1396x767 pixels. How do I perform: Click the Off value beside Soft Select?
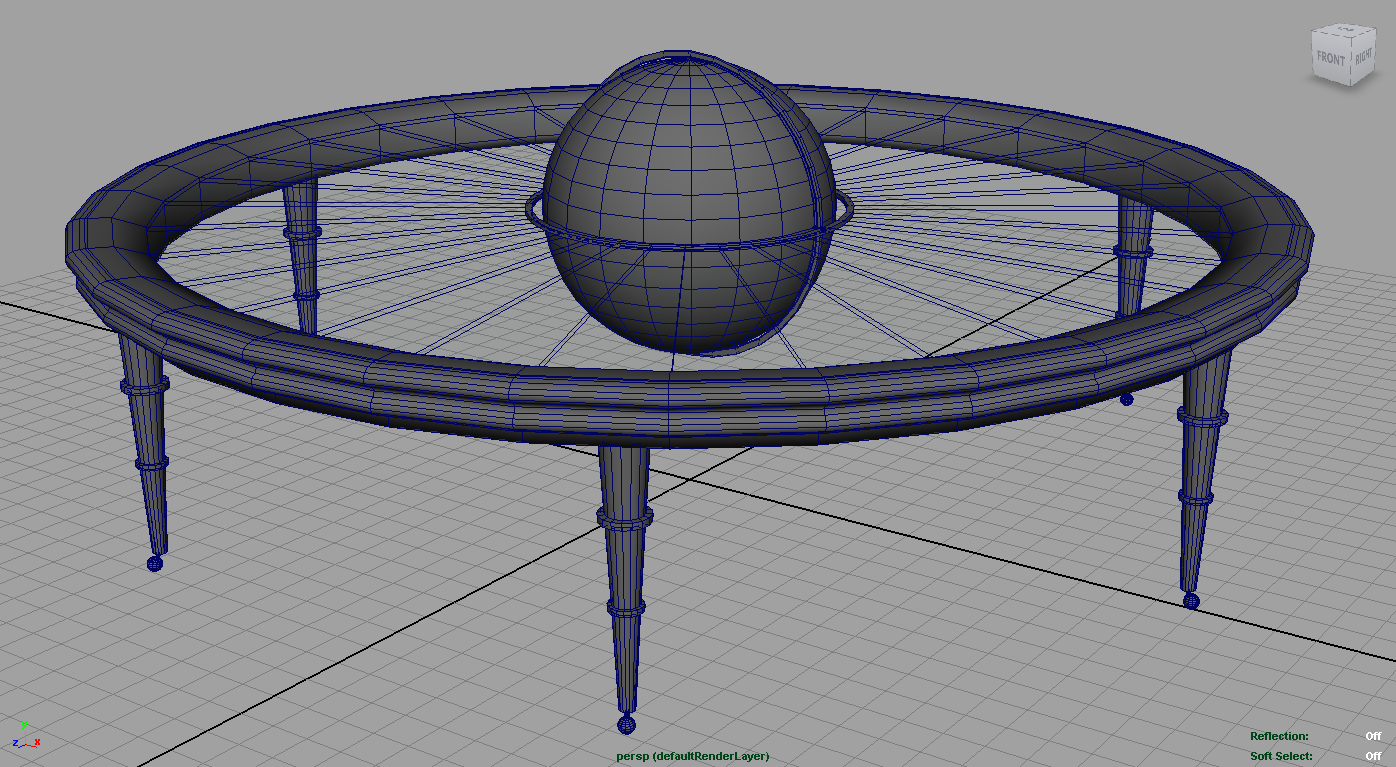pos(1373,756)
